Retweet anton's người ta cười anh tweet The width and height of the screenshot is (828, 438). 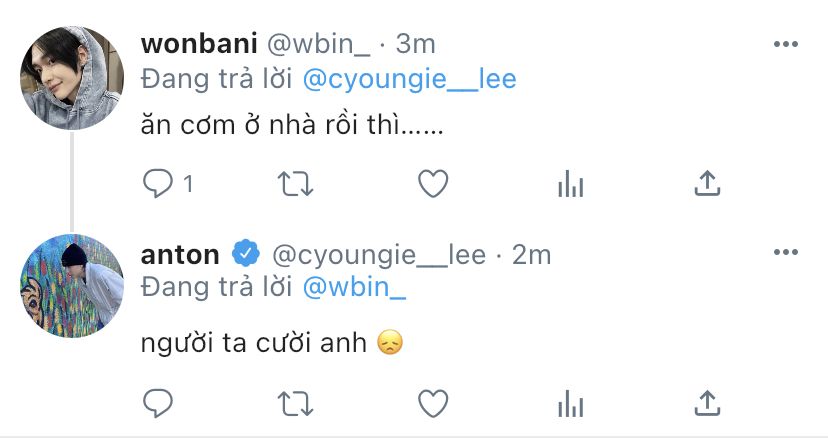coord(296,404)
